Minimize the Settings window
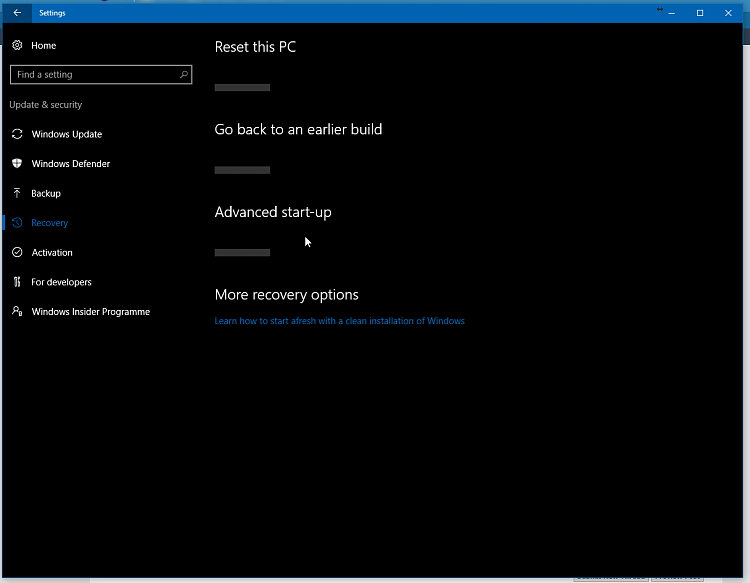 672,13
